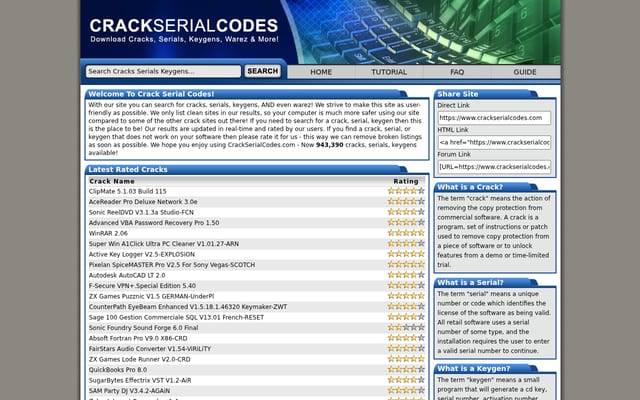Select the Direct Link URL field
This screenshot has height=400, width=640.
point(494,118)
